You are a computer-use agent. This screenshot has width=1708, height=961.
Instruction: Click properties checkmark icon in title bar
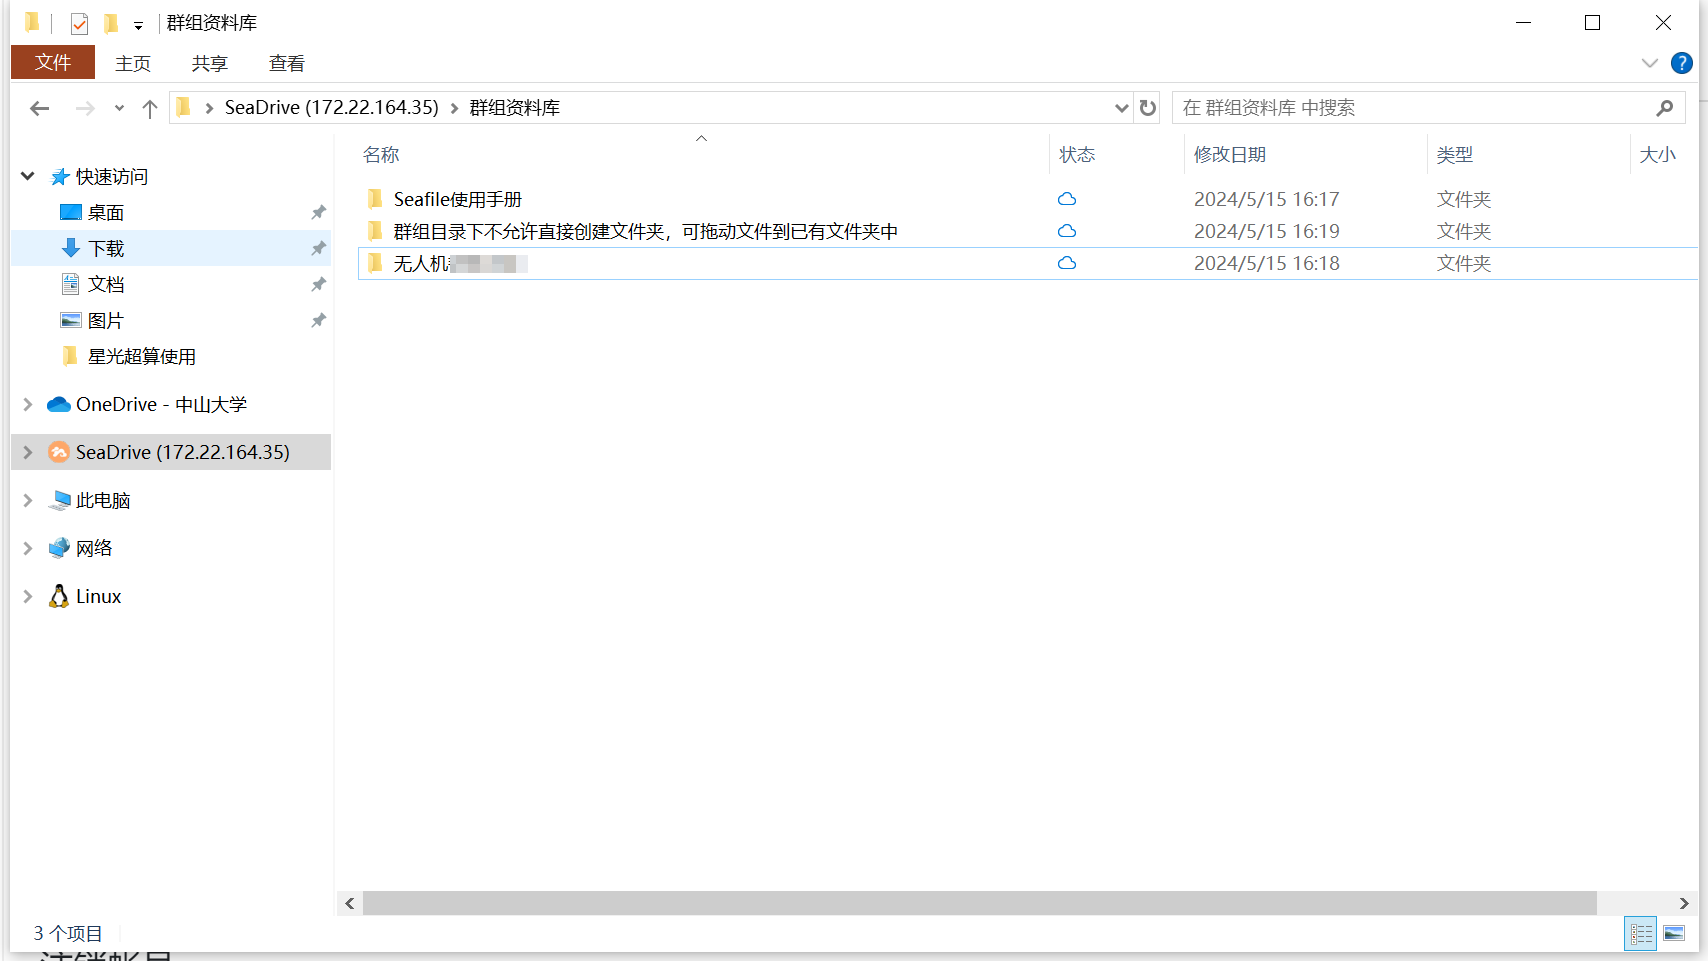pos(80,23)
